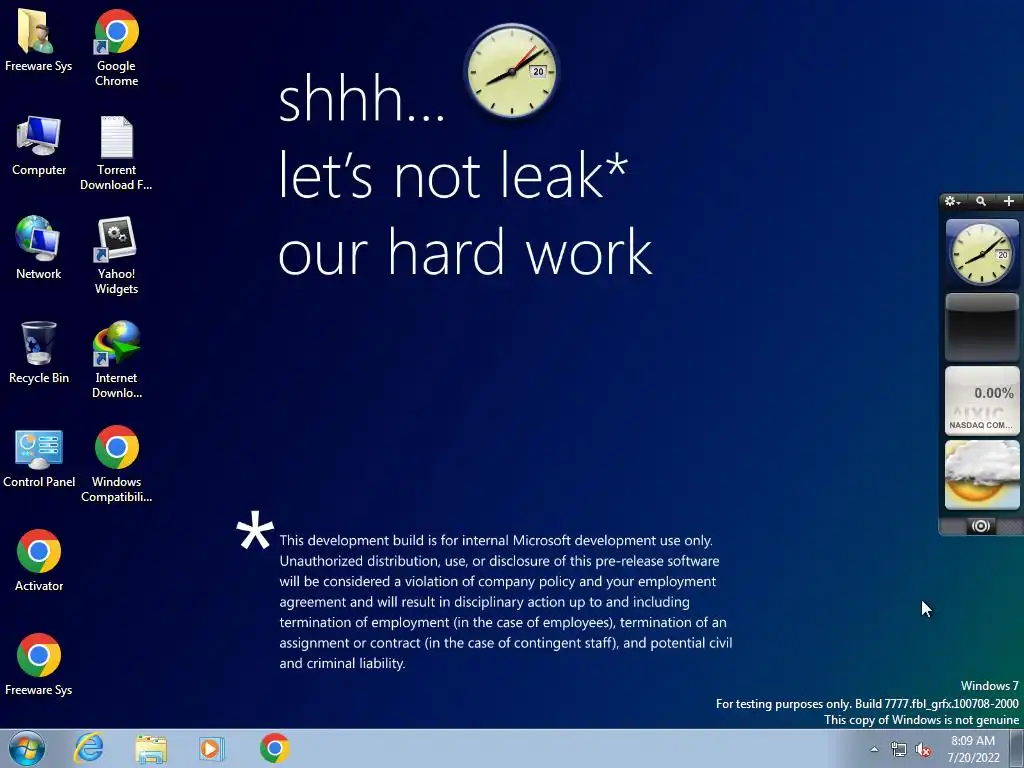Select the clock widget in the dock
The image size is (1024, 768).
pyautogui.click(x=982, y=253)
